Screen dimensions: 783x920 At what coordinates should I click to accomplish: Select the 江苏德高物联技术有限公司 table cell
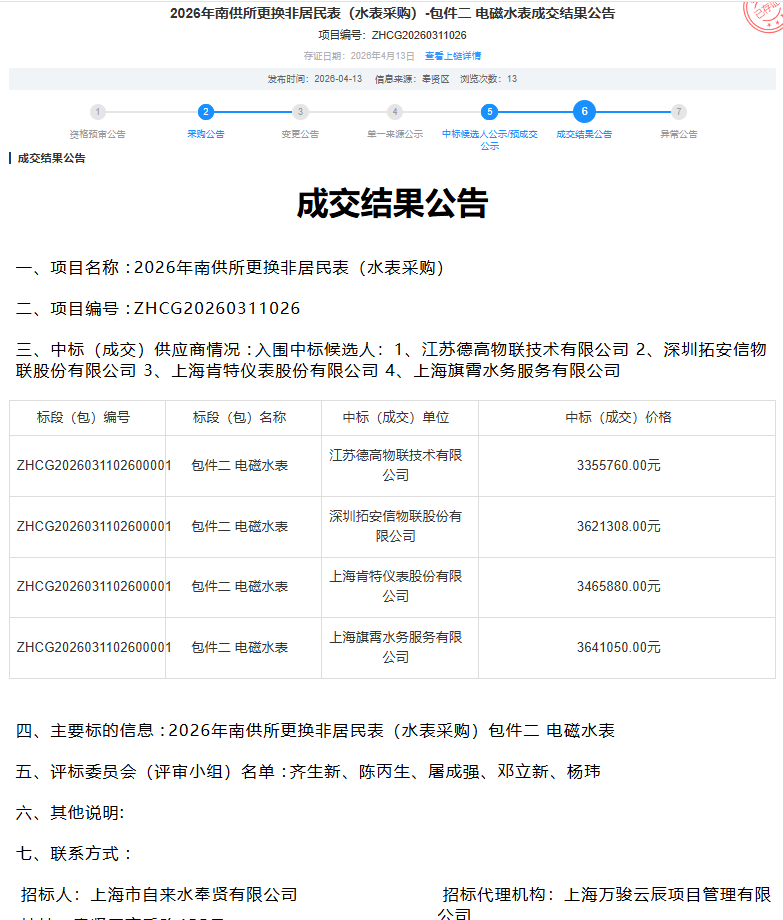point(395,465)
